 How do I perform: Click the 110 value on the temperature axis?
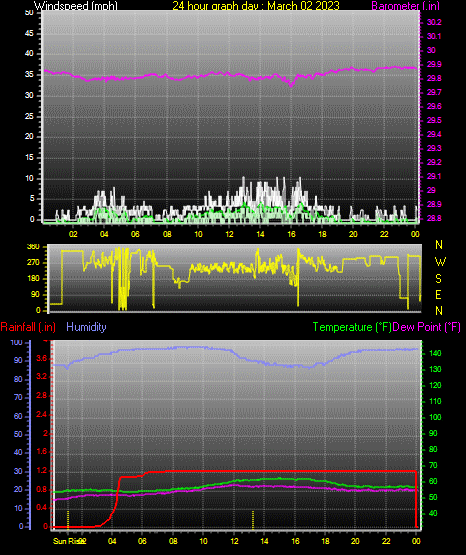pyautogui.click(x=435, y=401)
